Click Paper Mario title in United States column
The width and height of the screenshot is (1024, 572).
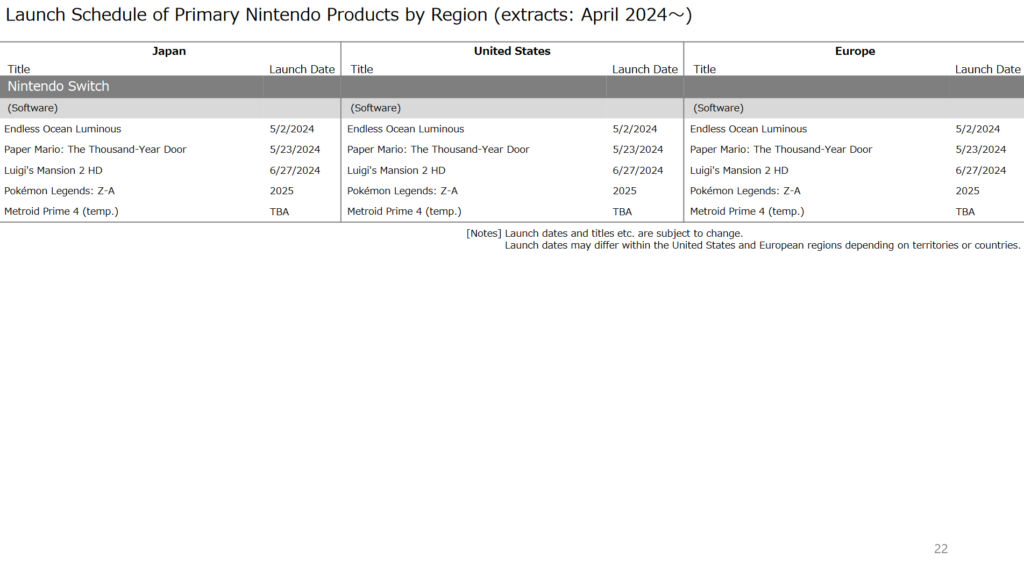438,150
